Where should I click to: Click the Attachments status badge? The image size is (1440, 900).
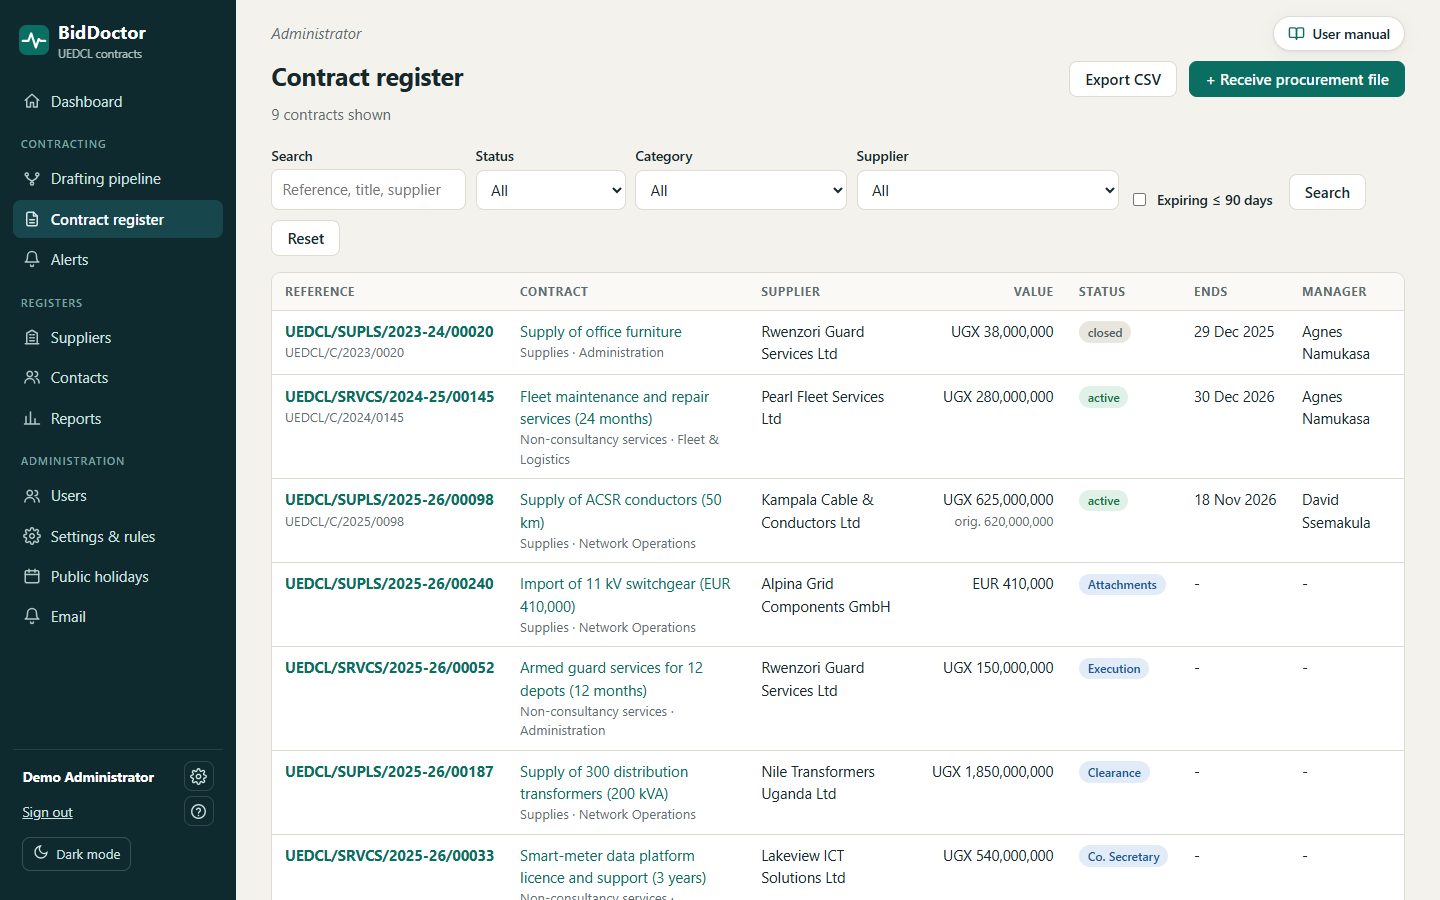point(1122,584)
